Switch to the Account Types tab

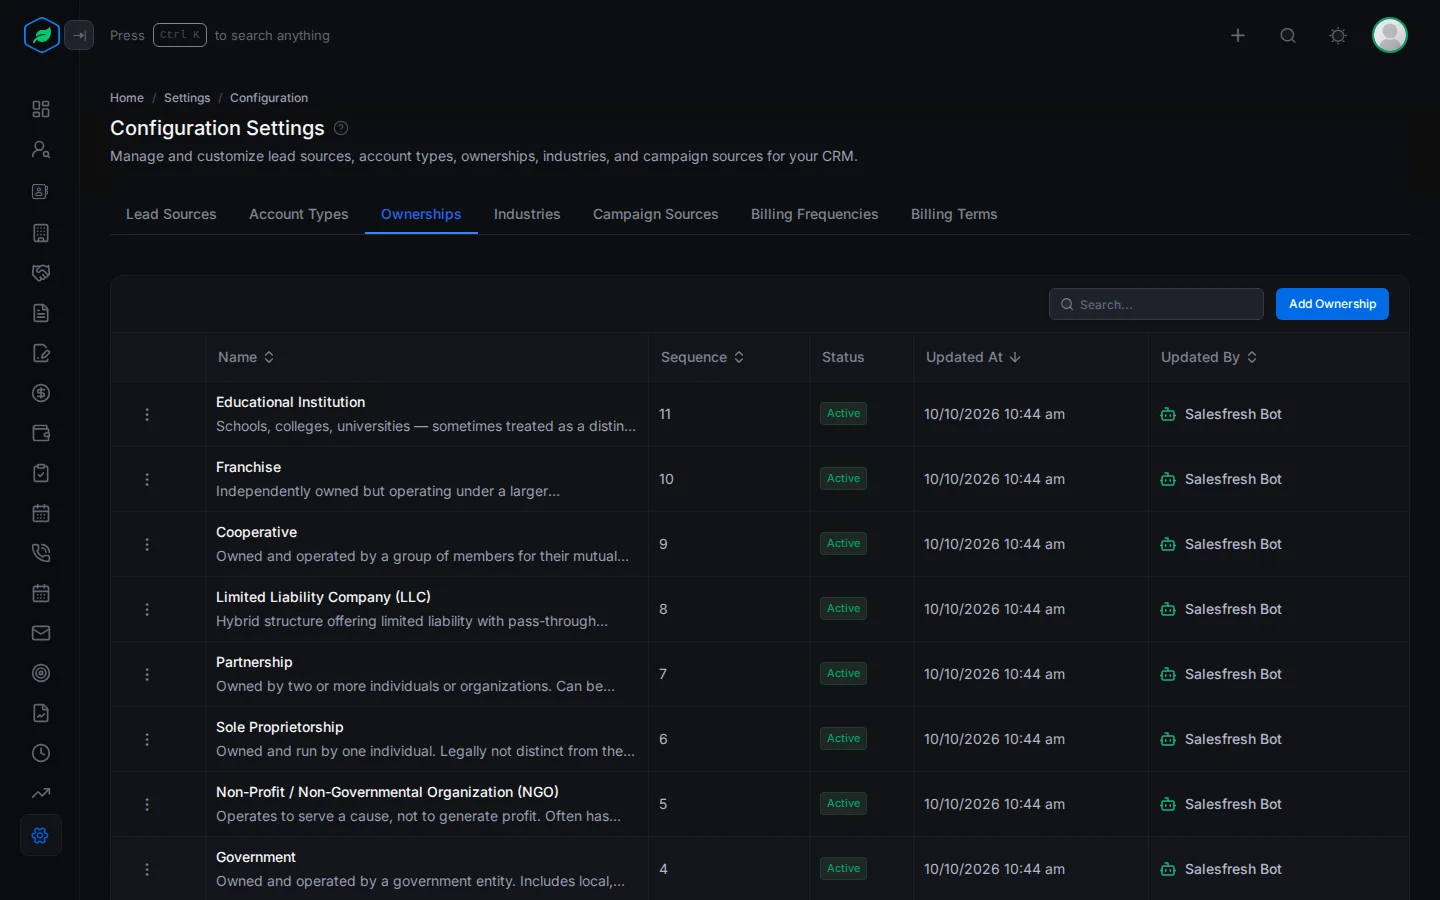click(299, 214)
